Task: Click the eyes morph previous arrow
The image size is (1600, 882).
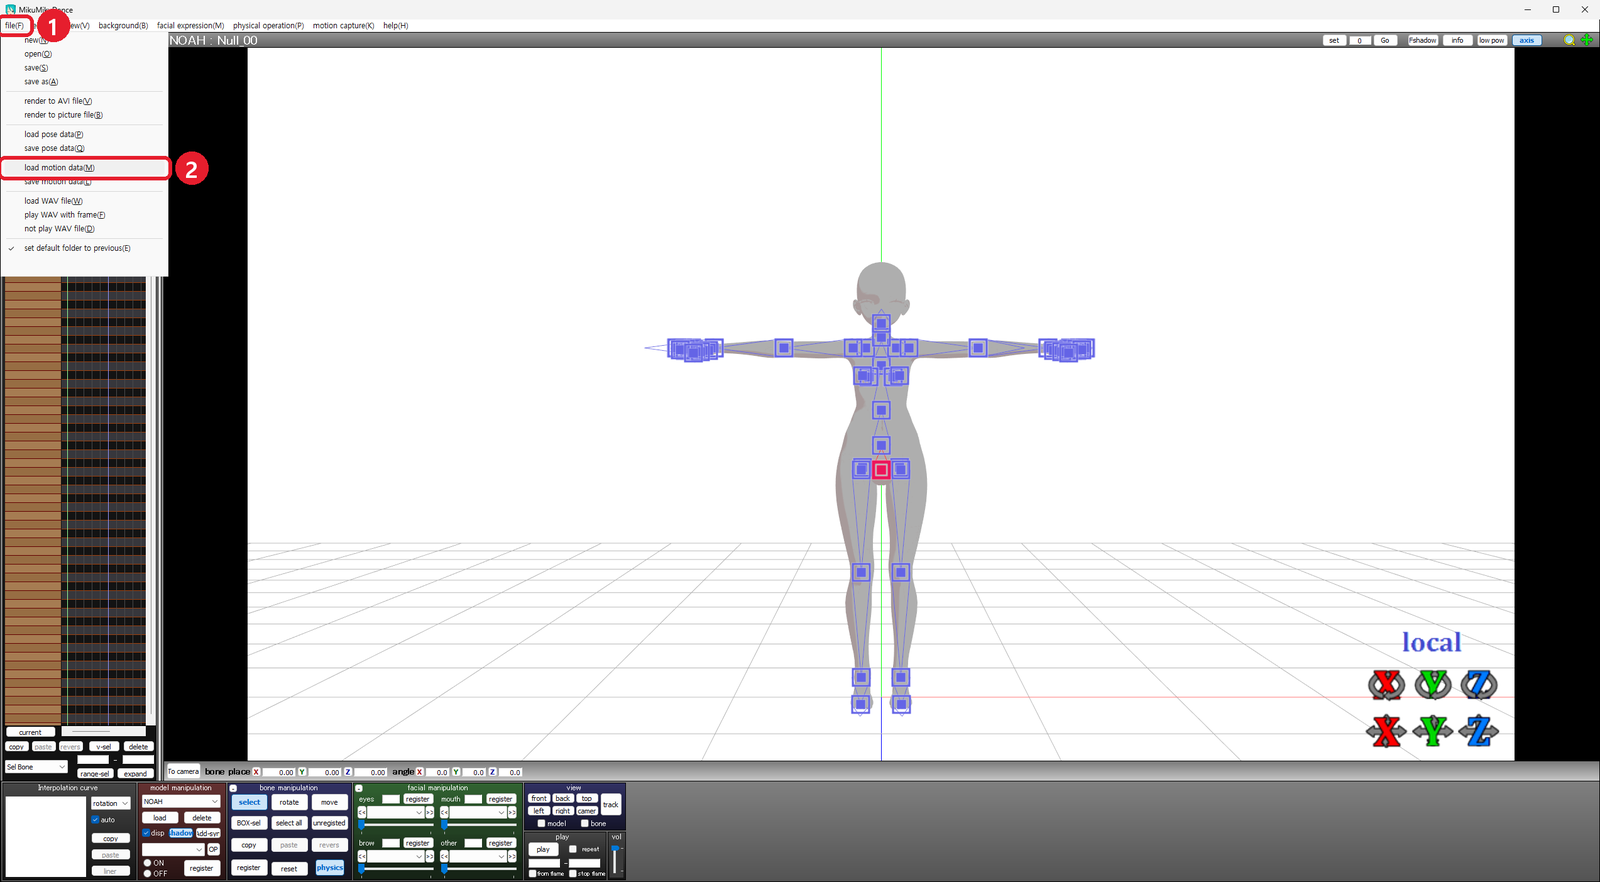Action: 362,812
